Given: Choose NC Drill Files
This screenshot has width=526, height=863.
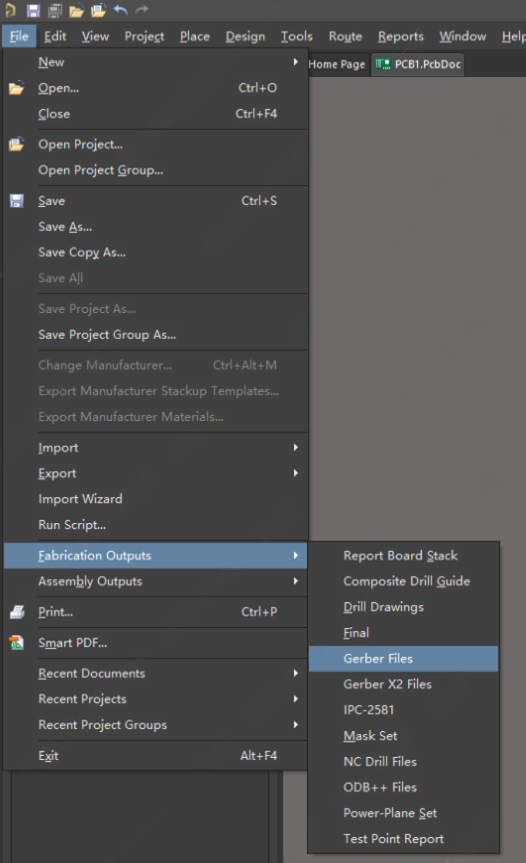Looking at the screenshot, I should pos(403,761).
